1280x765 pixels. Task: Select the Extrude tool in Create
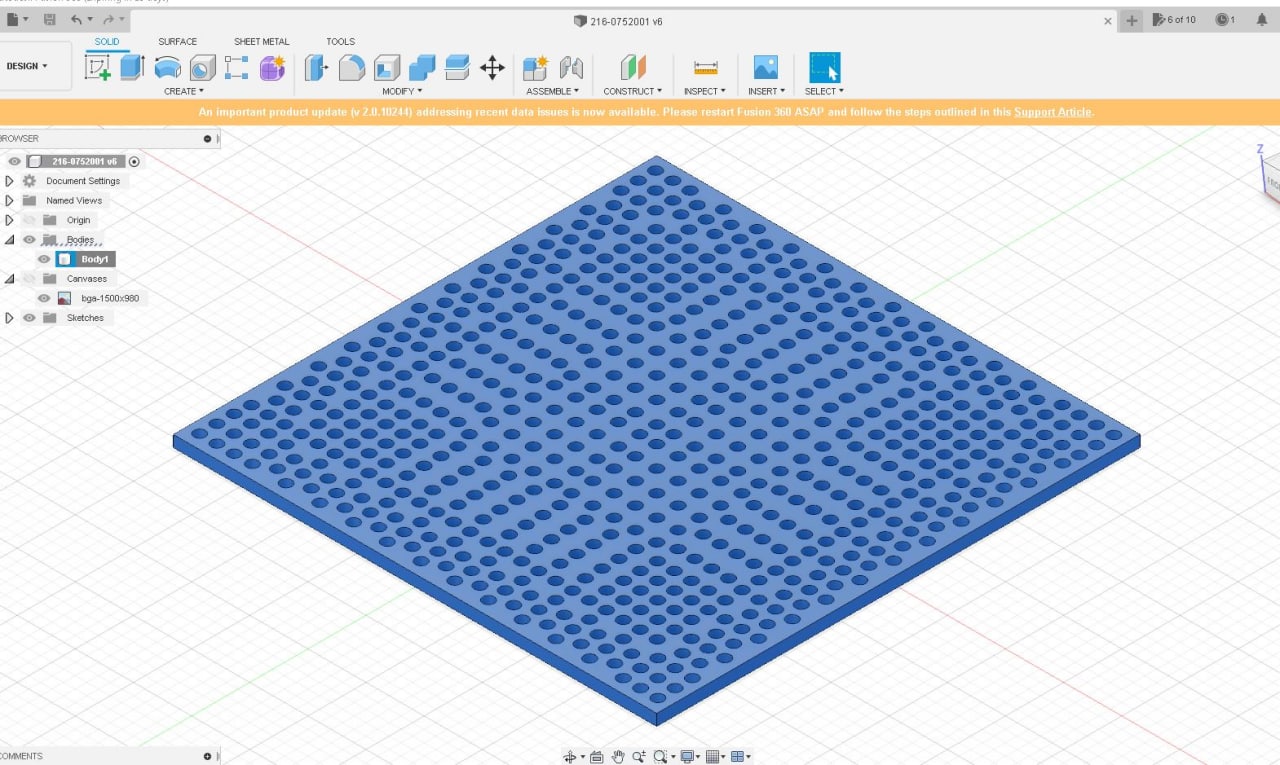point(132,67)
